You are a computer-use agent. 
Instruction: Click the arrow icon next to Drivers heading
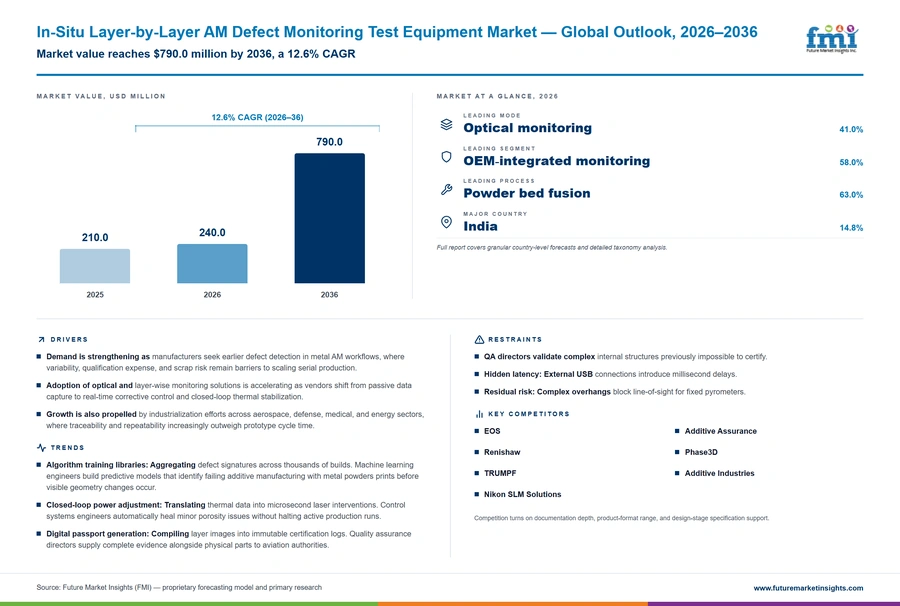click(41, 340)
